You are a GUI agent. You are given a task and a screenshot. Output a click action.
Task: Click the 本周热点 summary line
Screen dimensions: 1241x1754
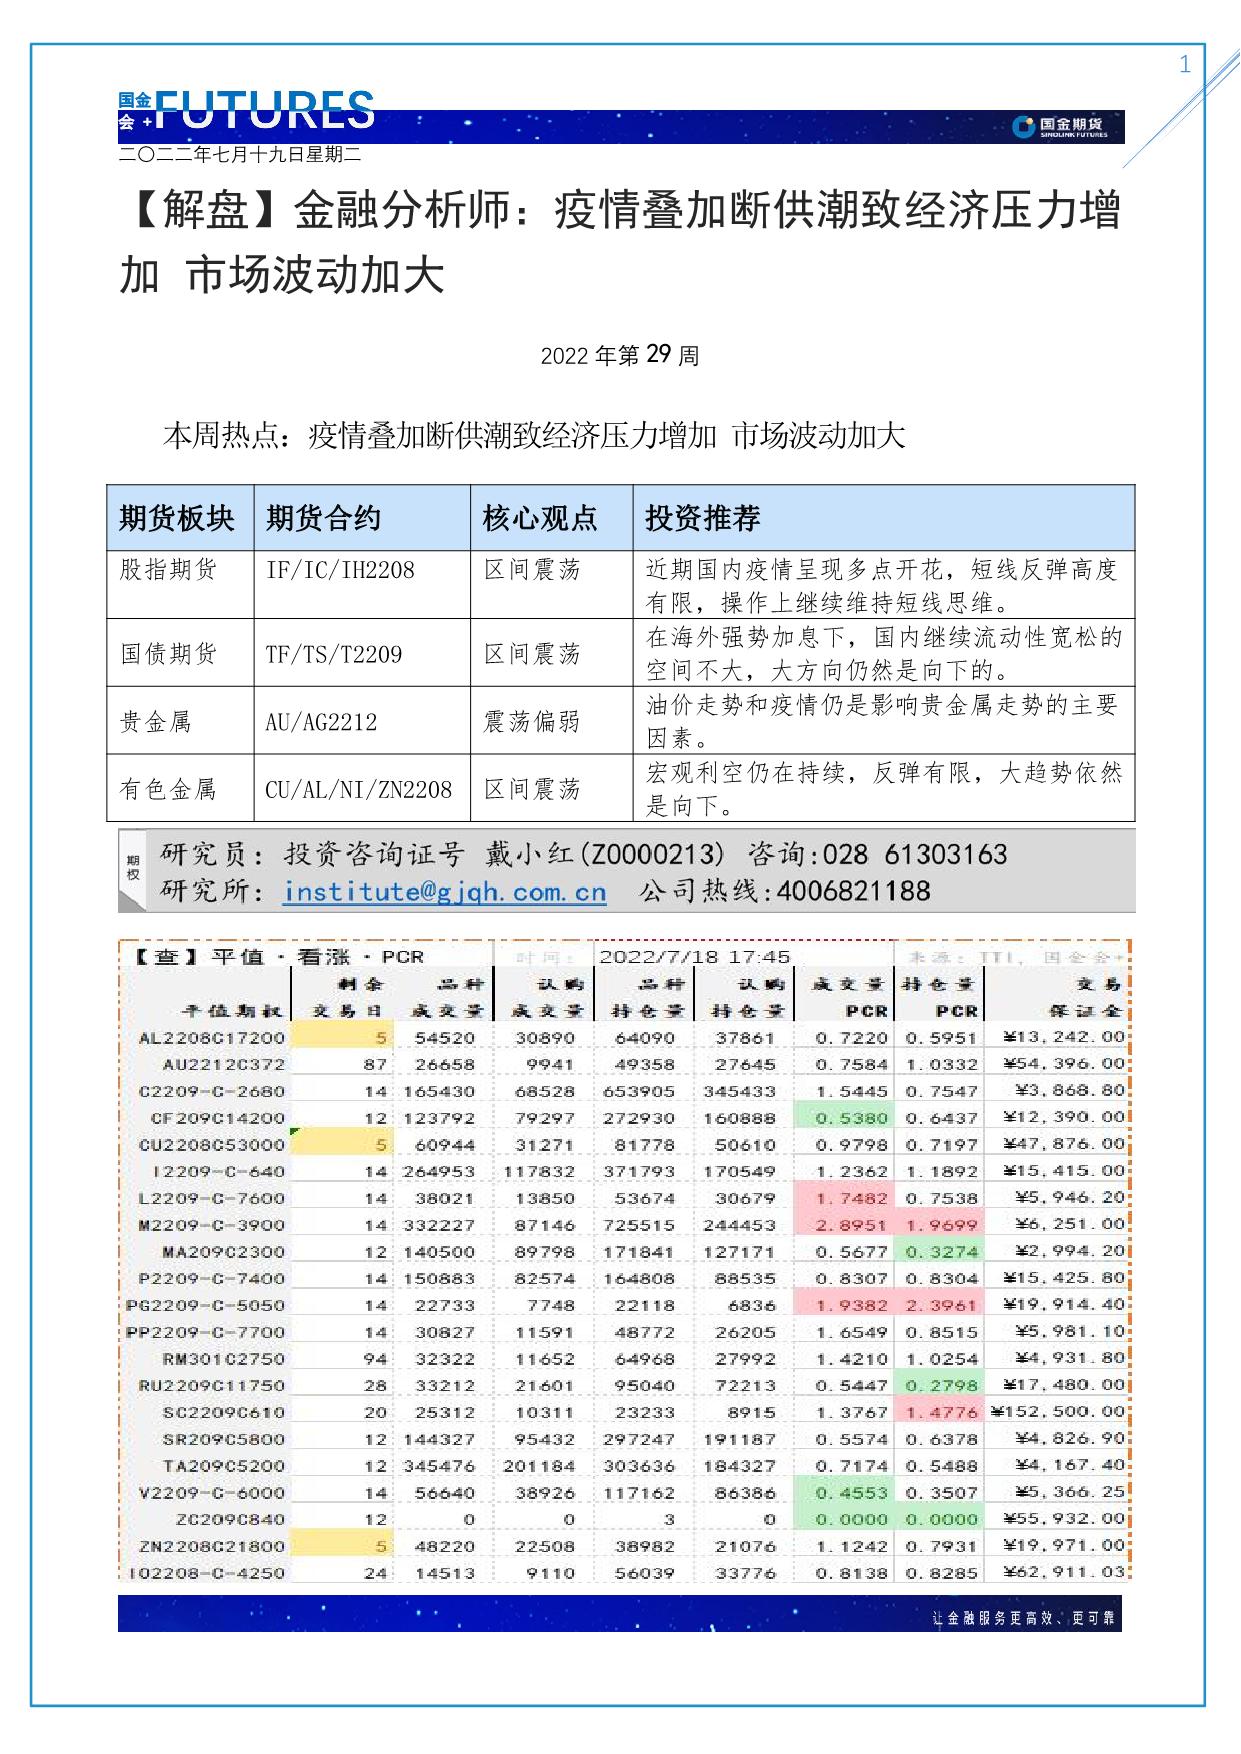tap(533, 436)
